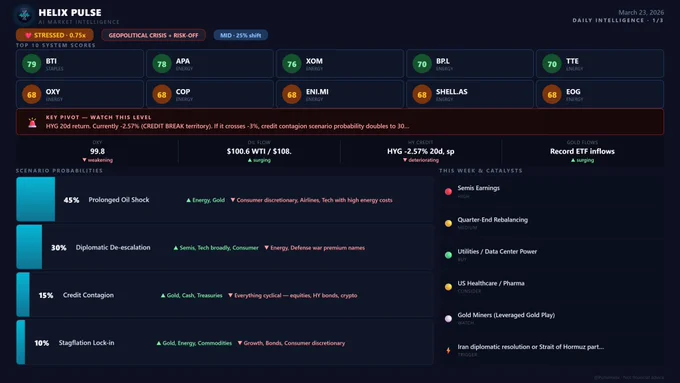
Task: Click the green dot beside Utilities / Data Center Power
Action: click(448, 255)
